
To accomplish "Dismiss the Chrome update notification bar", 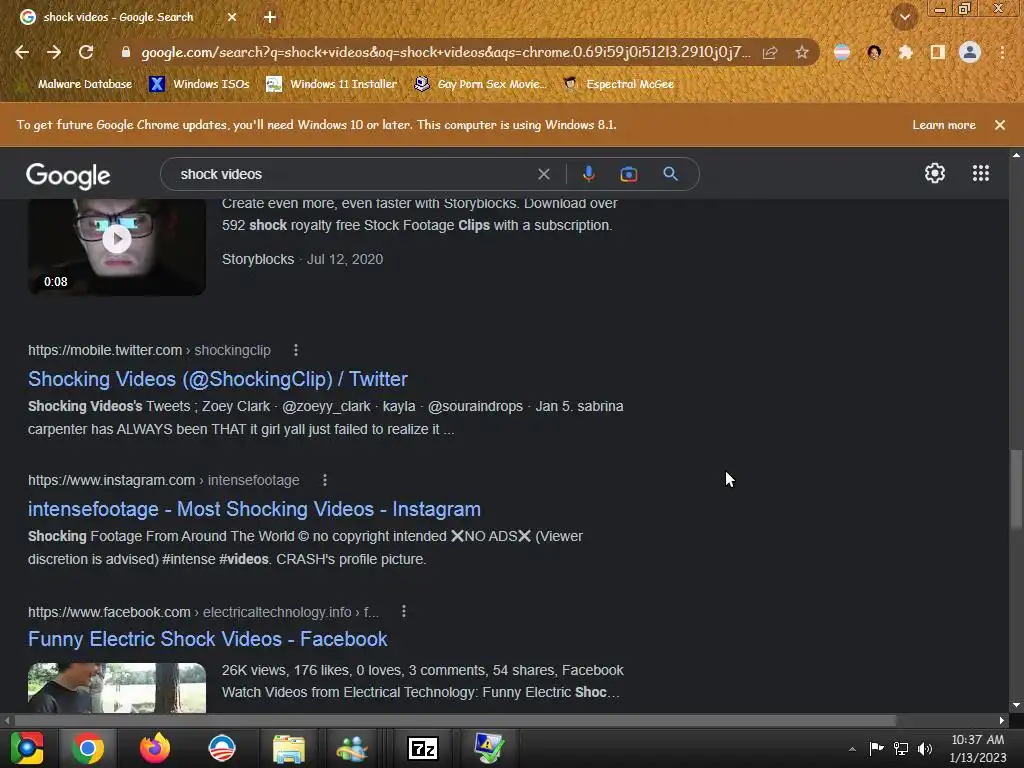I will [1000, 125].
